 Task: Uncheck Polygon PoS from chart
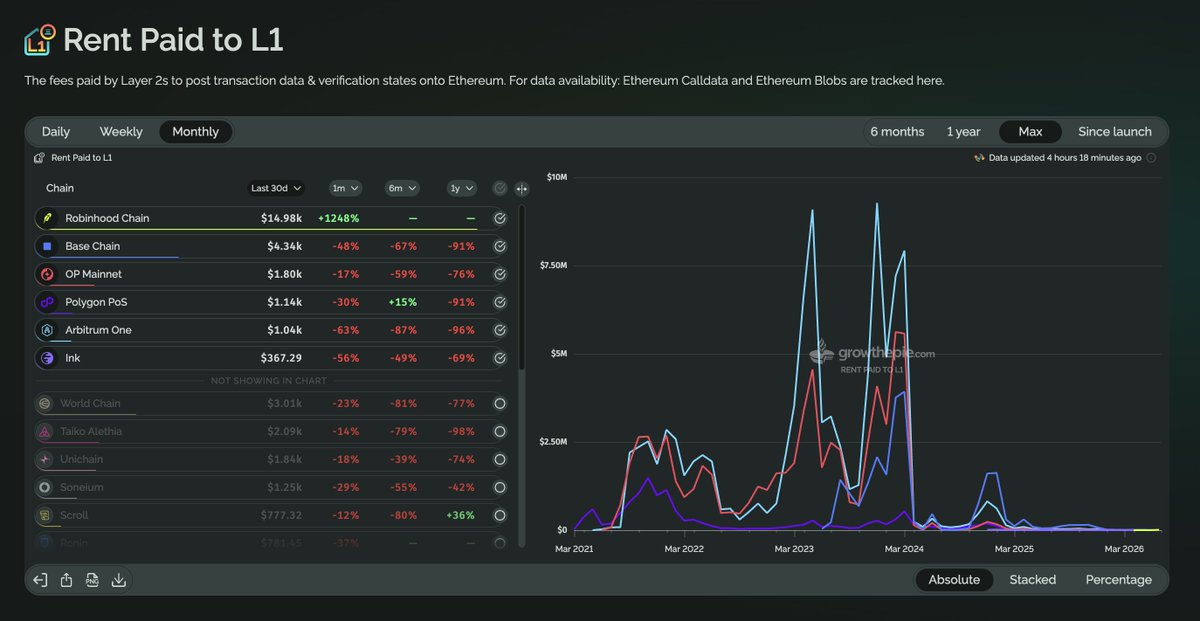pyautogui.click(x=500, y=302)
